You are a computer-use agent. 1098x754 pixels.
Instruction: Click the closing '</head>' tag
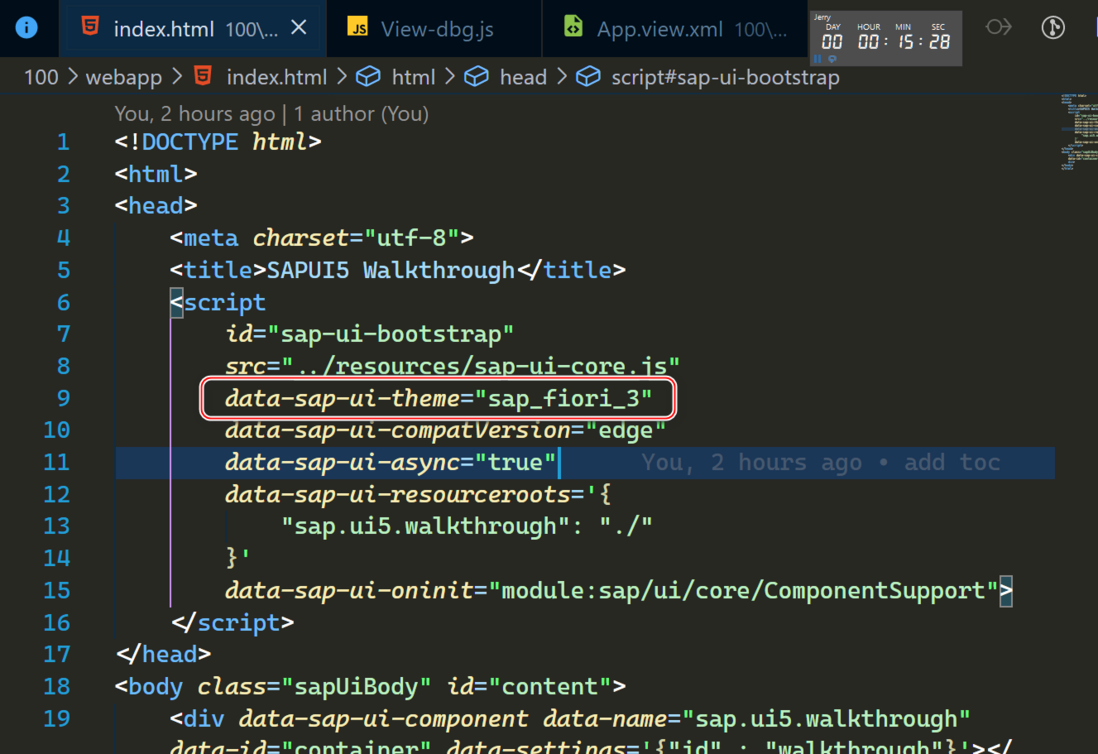(163, 655)
